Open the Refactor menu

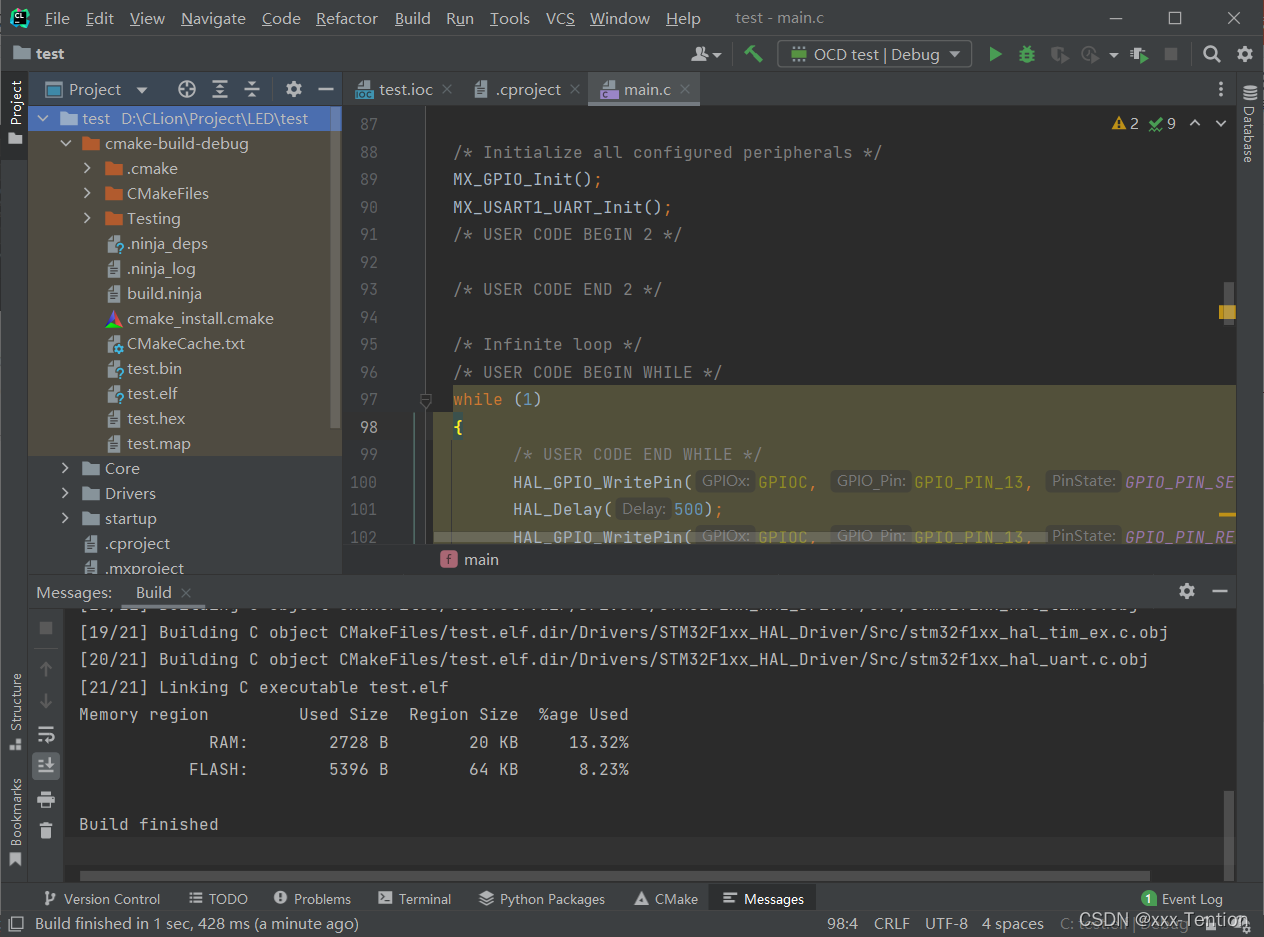click(x=346, y=18)
